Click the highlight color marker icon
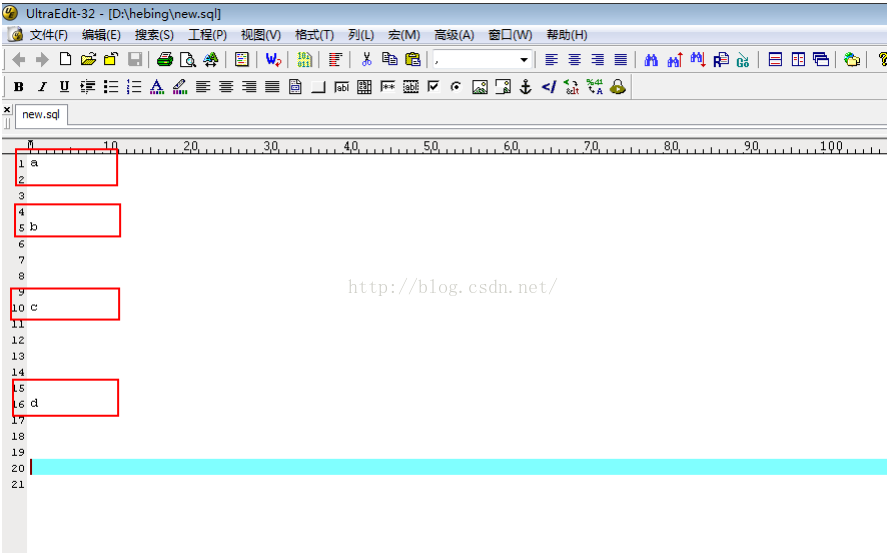Screen dimensions: 887x553 point(180,87)
